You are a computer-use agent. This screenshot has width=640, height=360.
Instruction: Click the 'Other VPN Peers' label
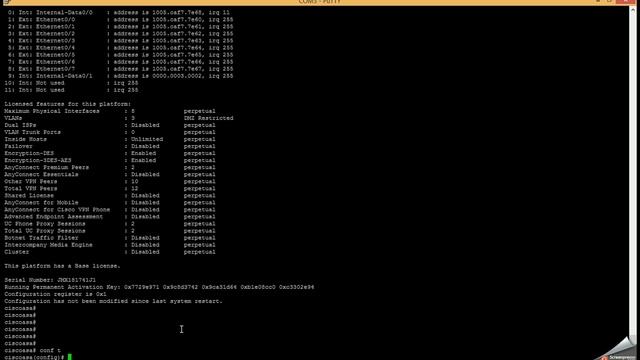click(31, 181)
